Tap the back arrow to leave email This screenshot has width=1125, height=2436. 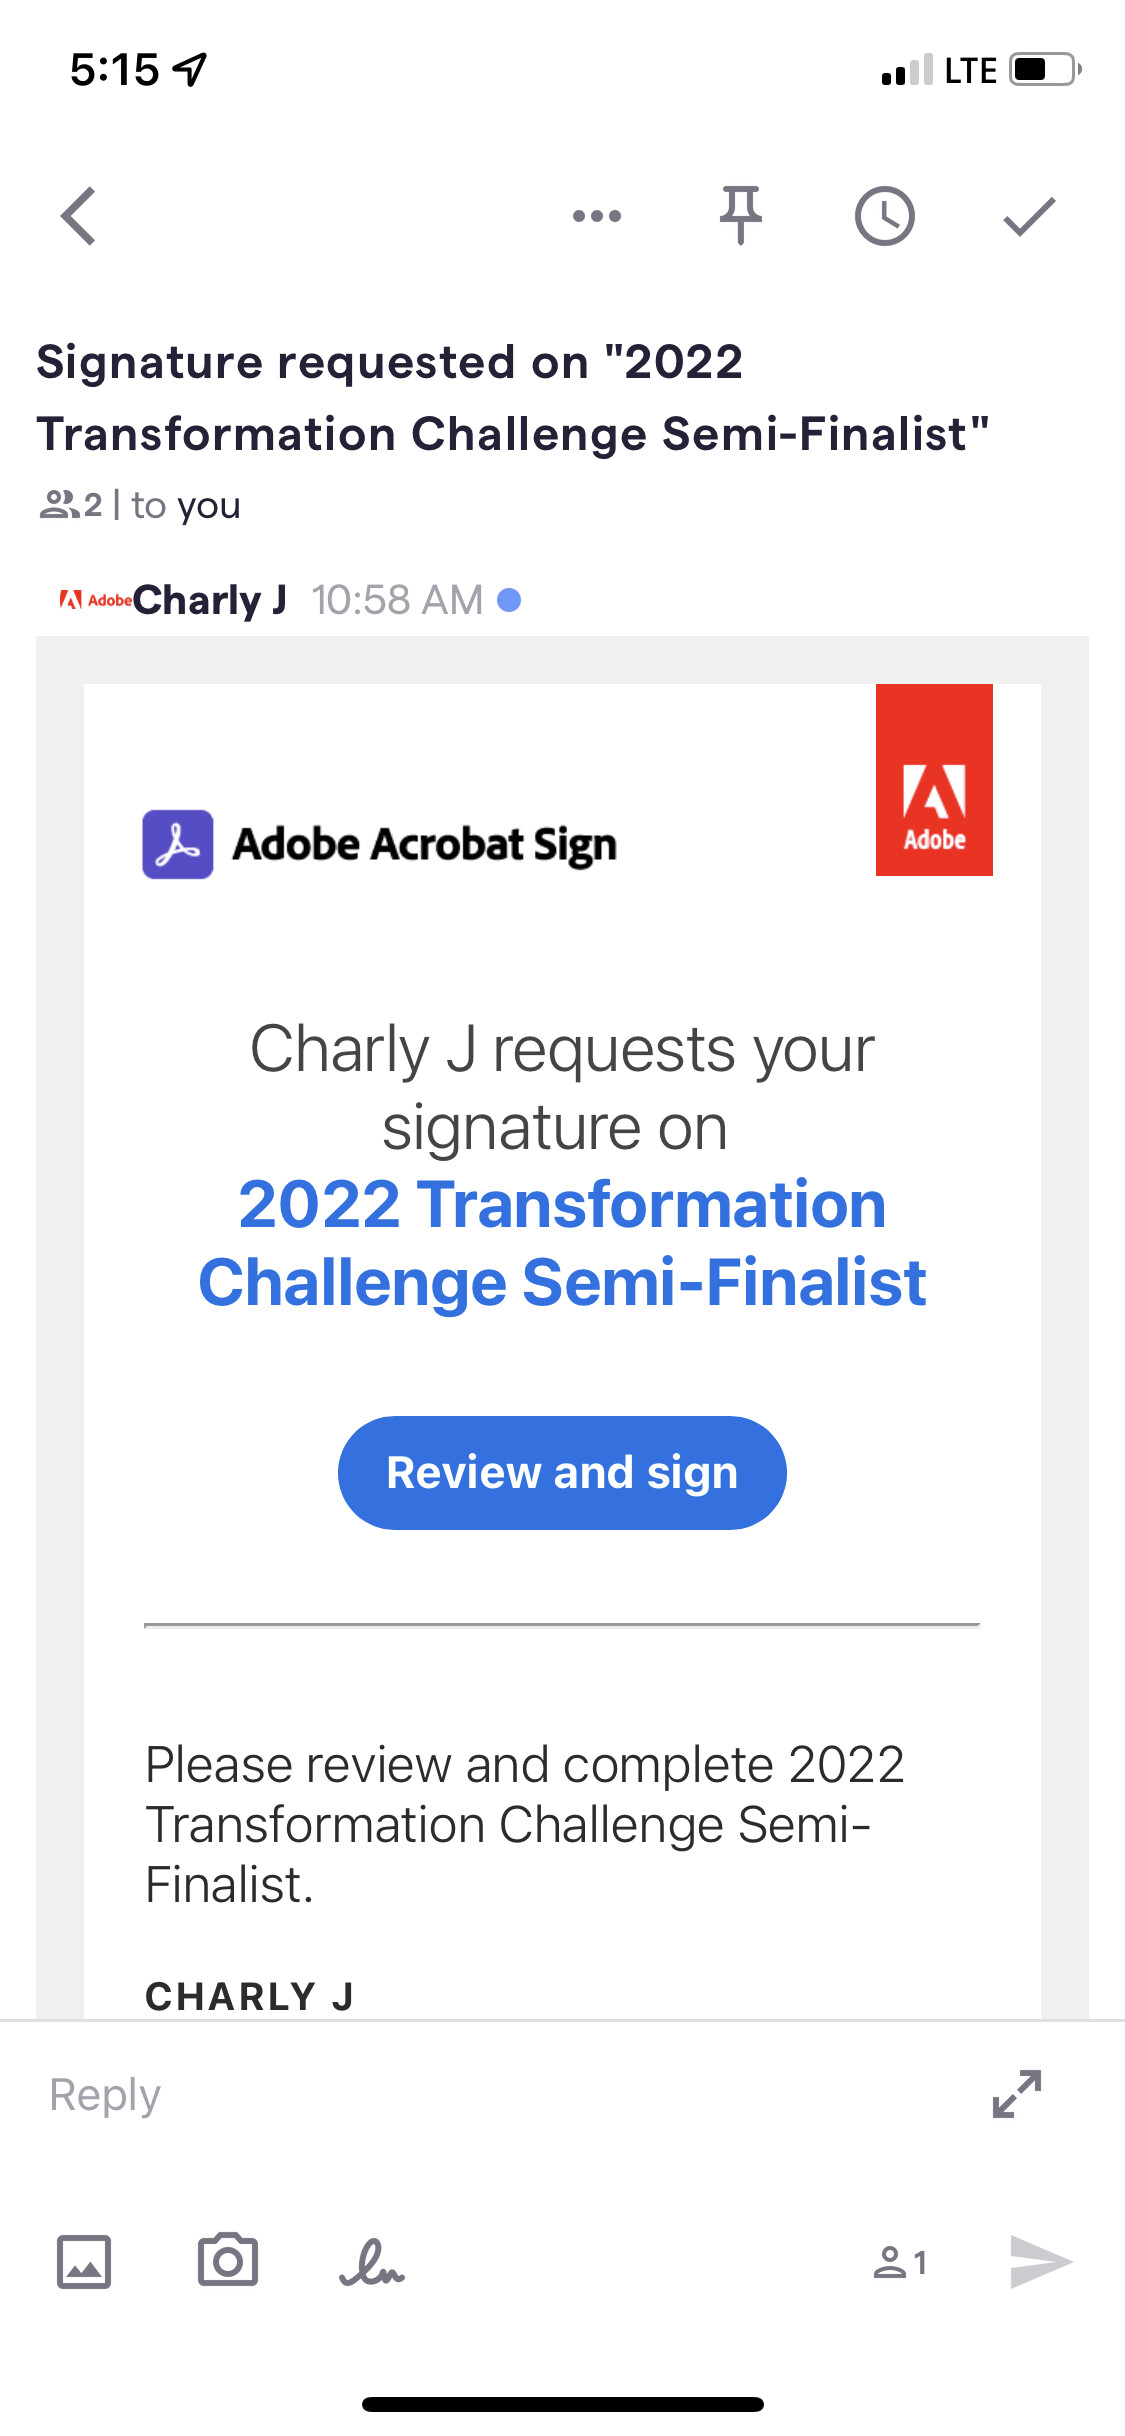point(78,216)
